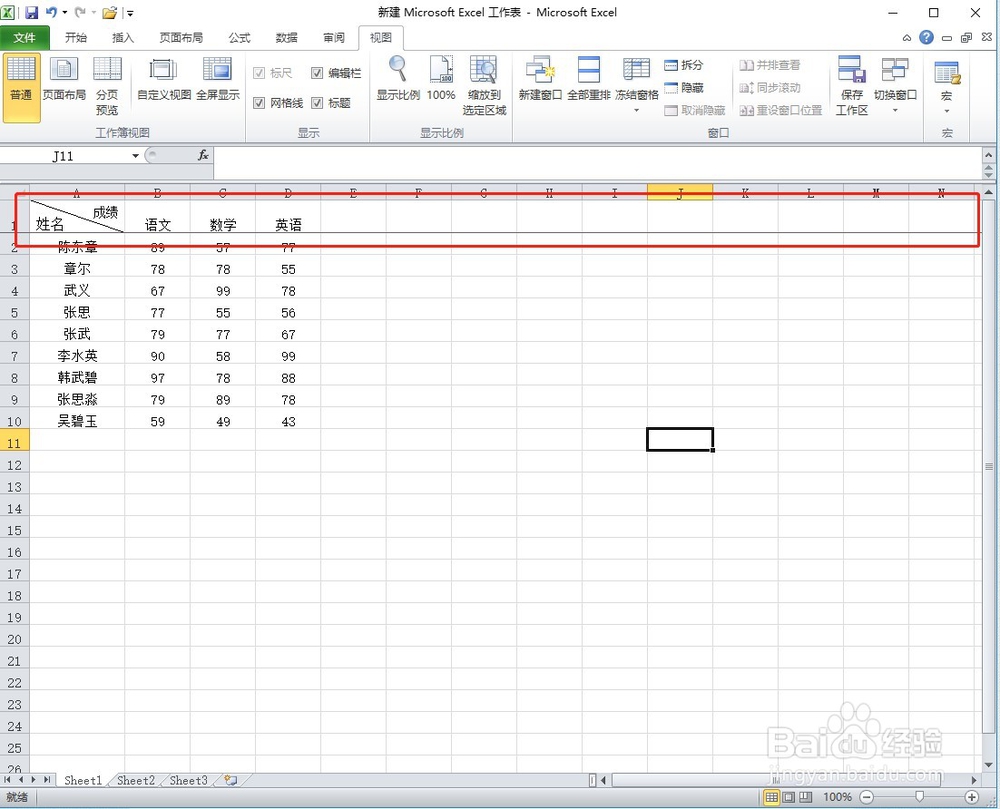
Task: Click the status bar zoom slider handle
Action: pyautogui.click(x=919, y=796)
